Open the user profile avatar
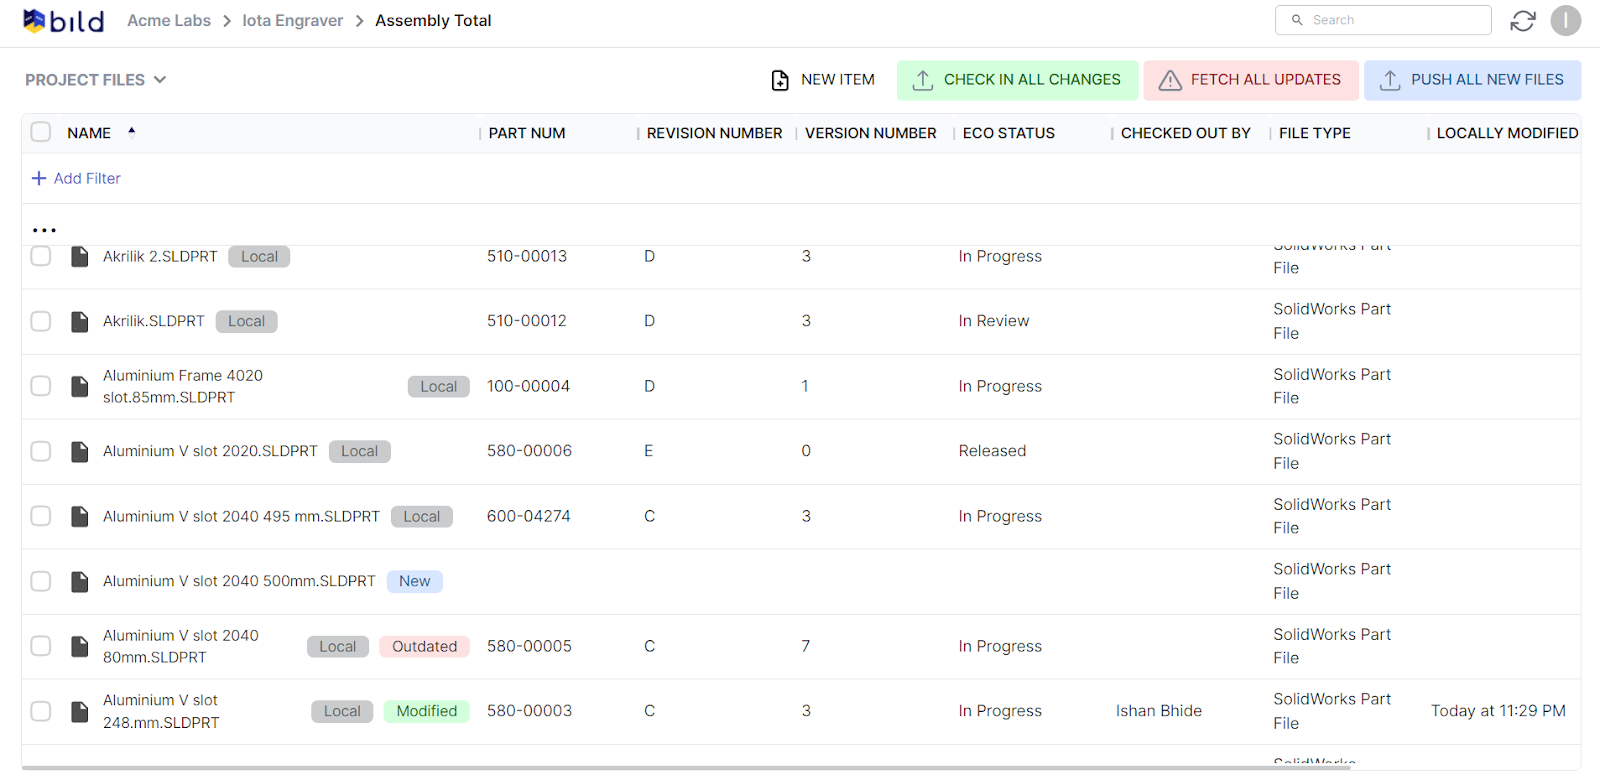1600x780 pixels. pos(1565,20)
